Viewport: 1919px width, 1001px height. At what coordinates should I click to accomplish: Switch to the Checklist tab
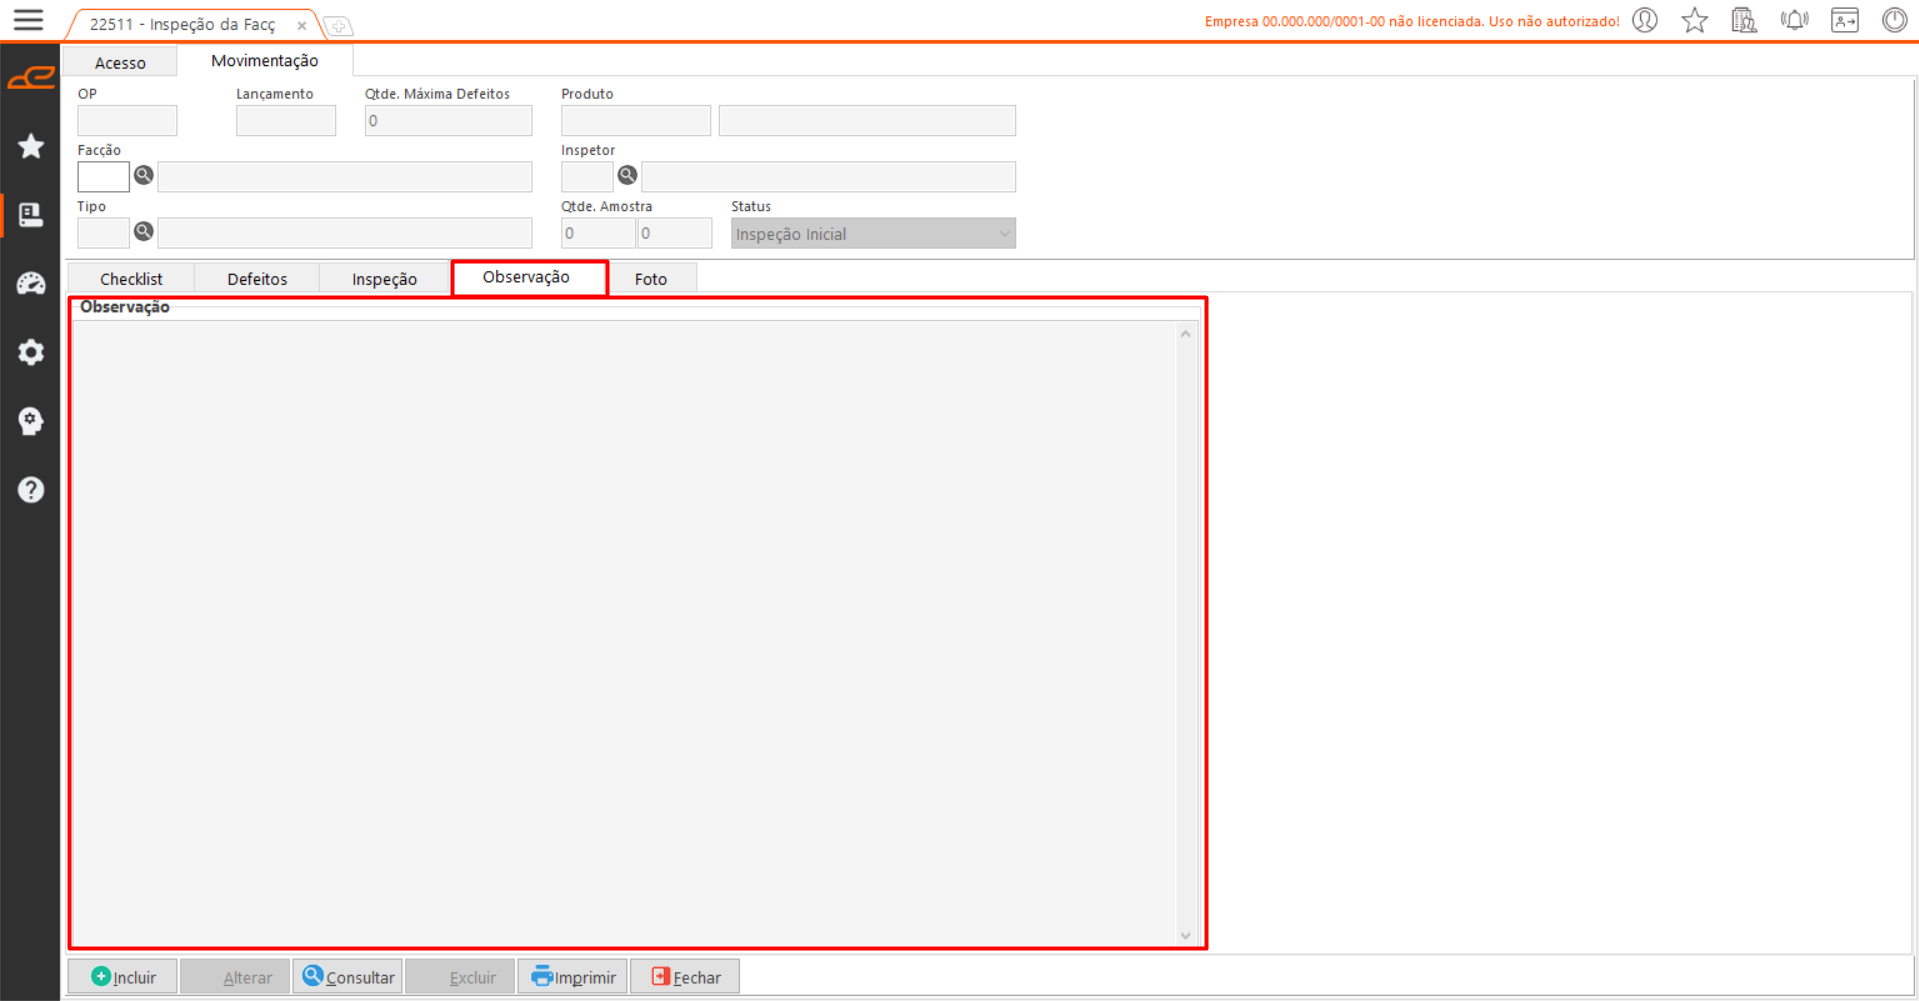(131, 279)
